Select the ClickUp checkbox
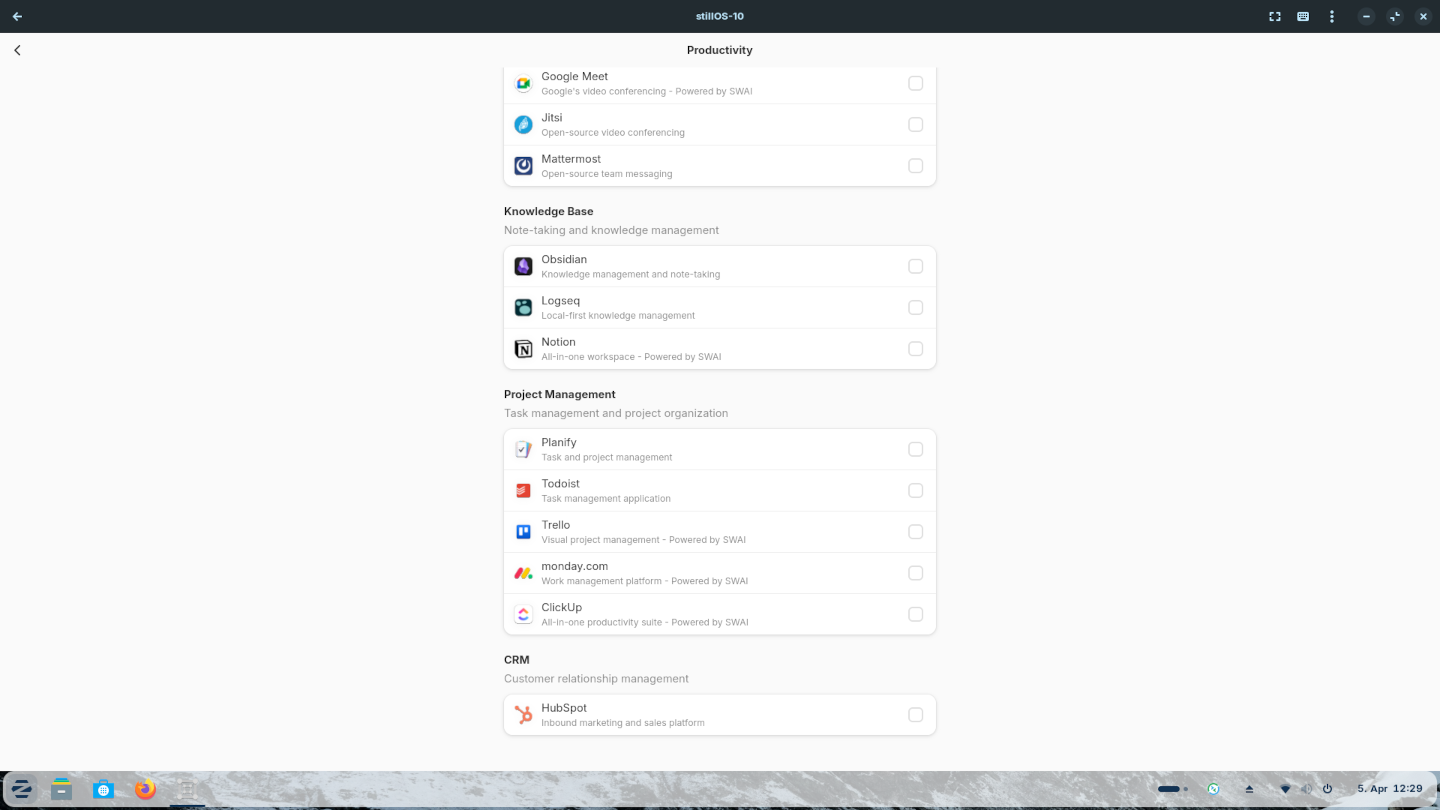 pyautogui.click(x=915, y=614)
